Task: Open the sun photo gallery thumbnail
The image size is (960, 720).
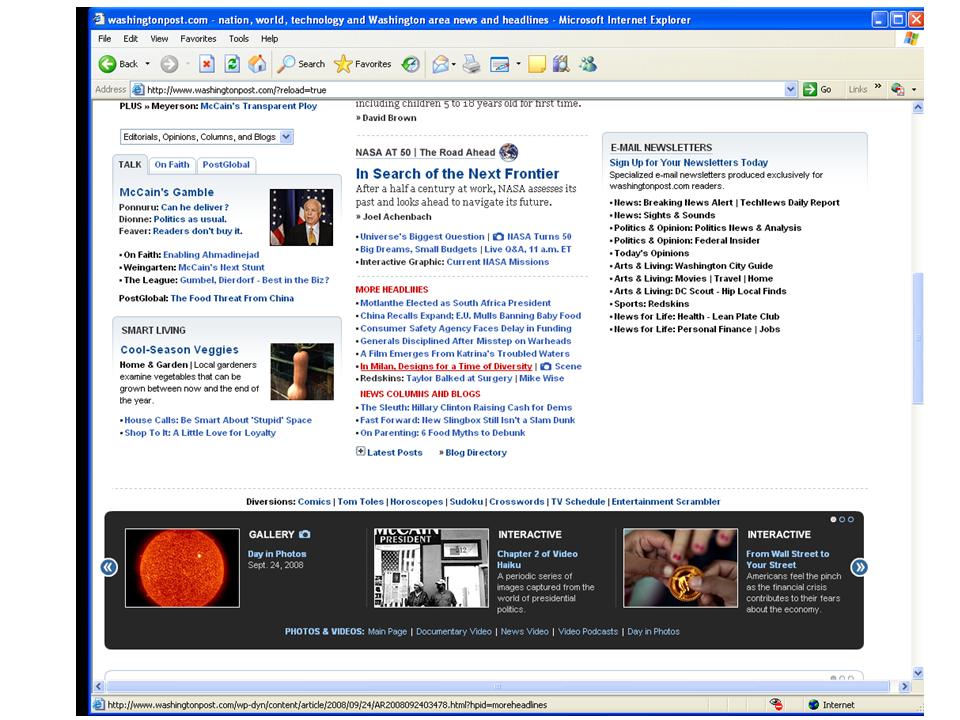Action: click(x=182, y=568)
